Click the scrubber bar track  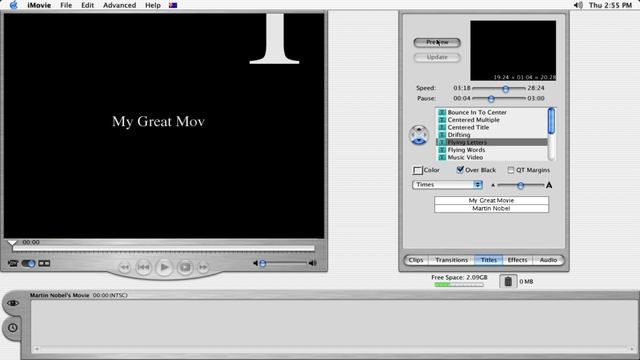click(164, 248)
